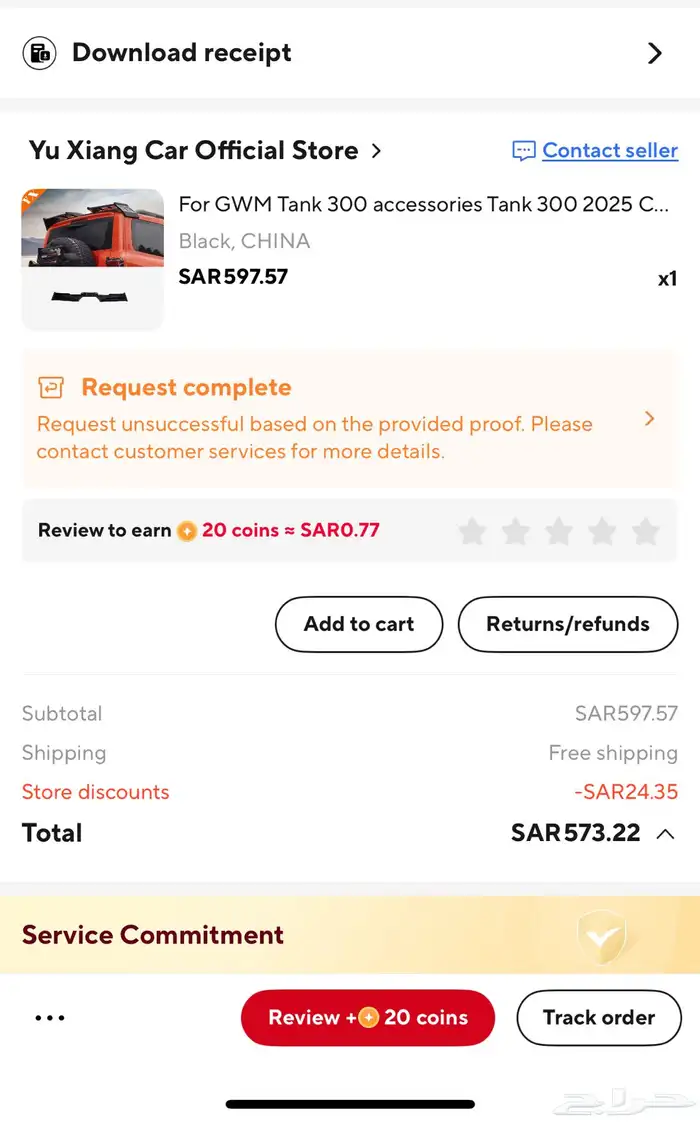Tap the Add to cart button
700x1123 pixels.
(x=358, y=624)
